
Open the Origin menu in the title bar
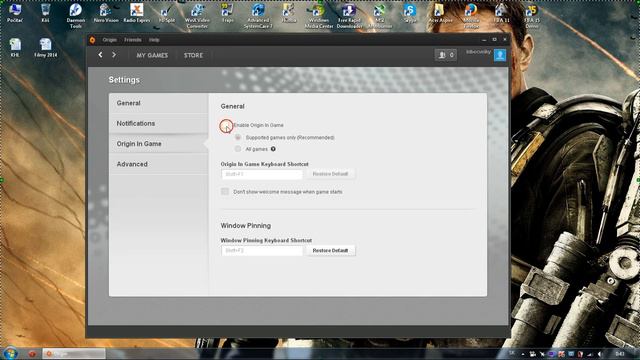click(110, 40)
